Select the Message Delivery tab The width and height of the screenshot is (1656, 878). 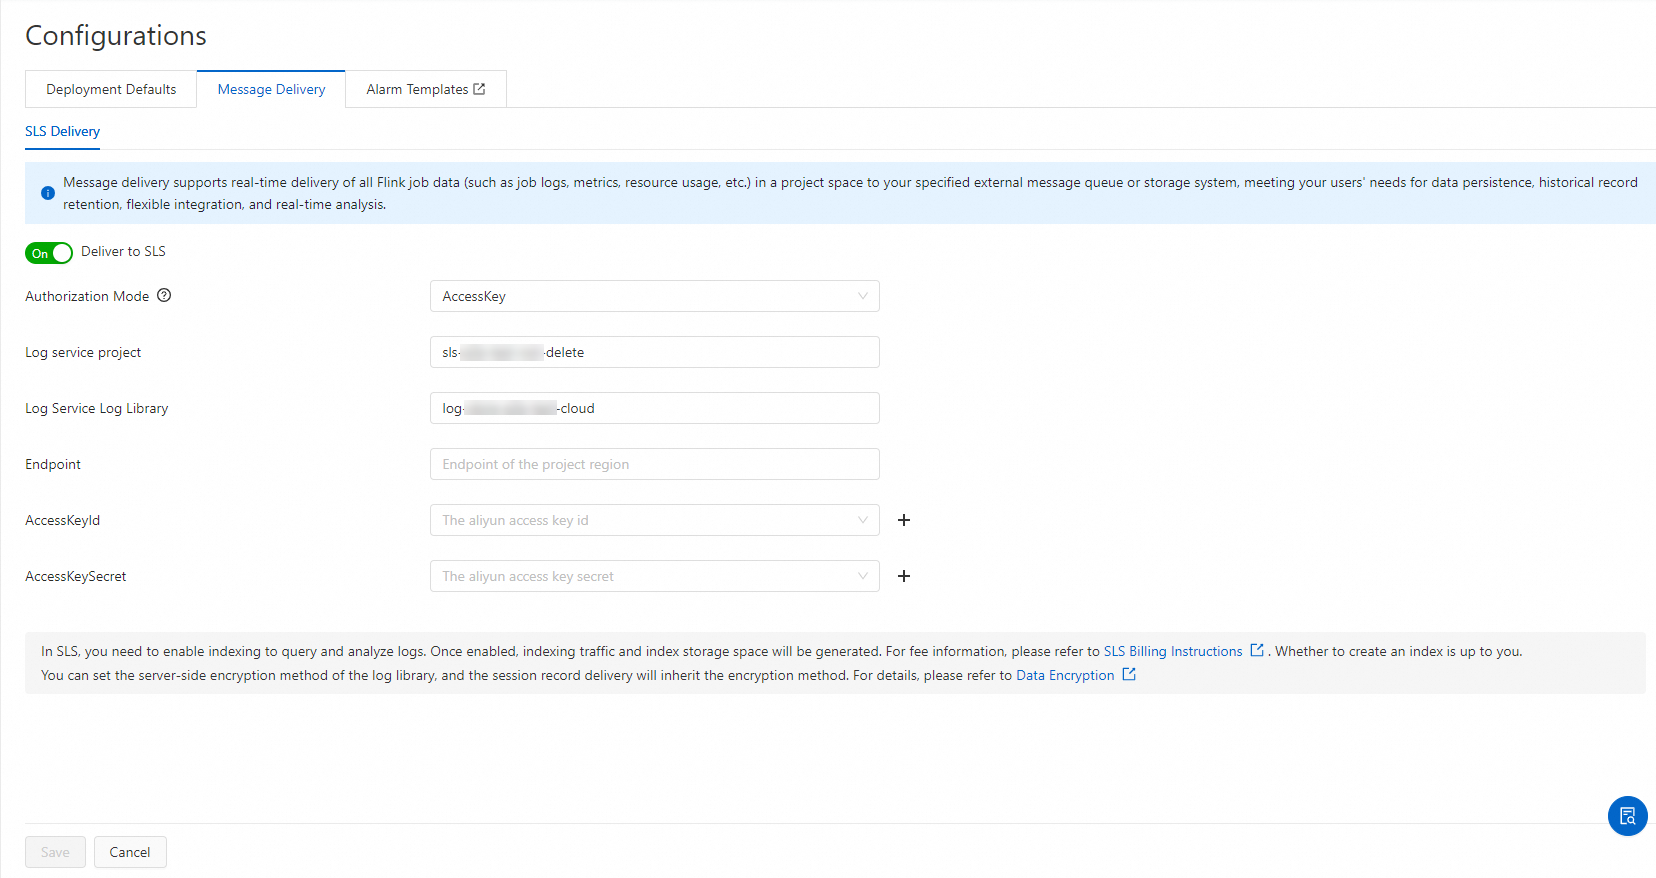click(271, 89)
